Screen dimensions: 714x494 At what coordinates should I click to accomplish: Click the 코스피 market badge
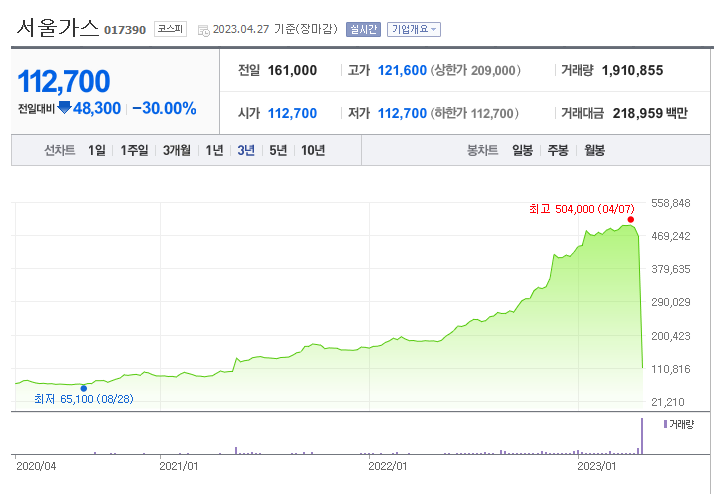pyautogui.click(x=170, y=29)
